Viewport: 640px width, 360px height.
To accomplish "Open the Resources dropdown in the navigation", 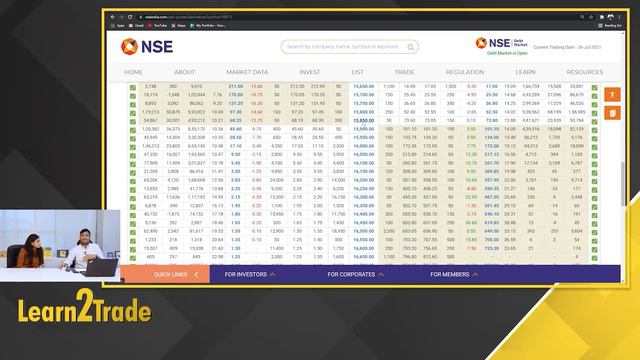I will coord(584,72).
